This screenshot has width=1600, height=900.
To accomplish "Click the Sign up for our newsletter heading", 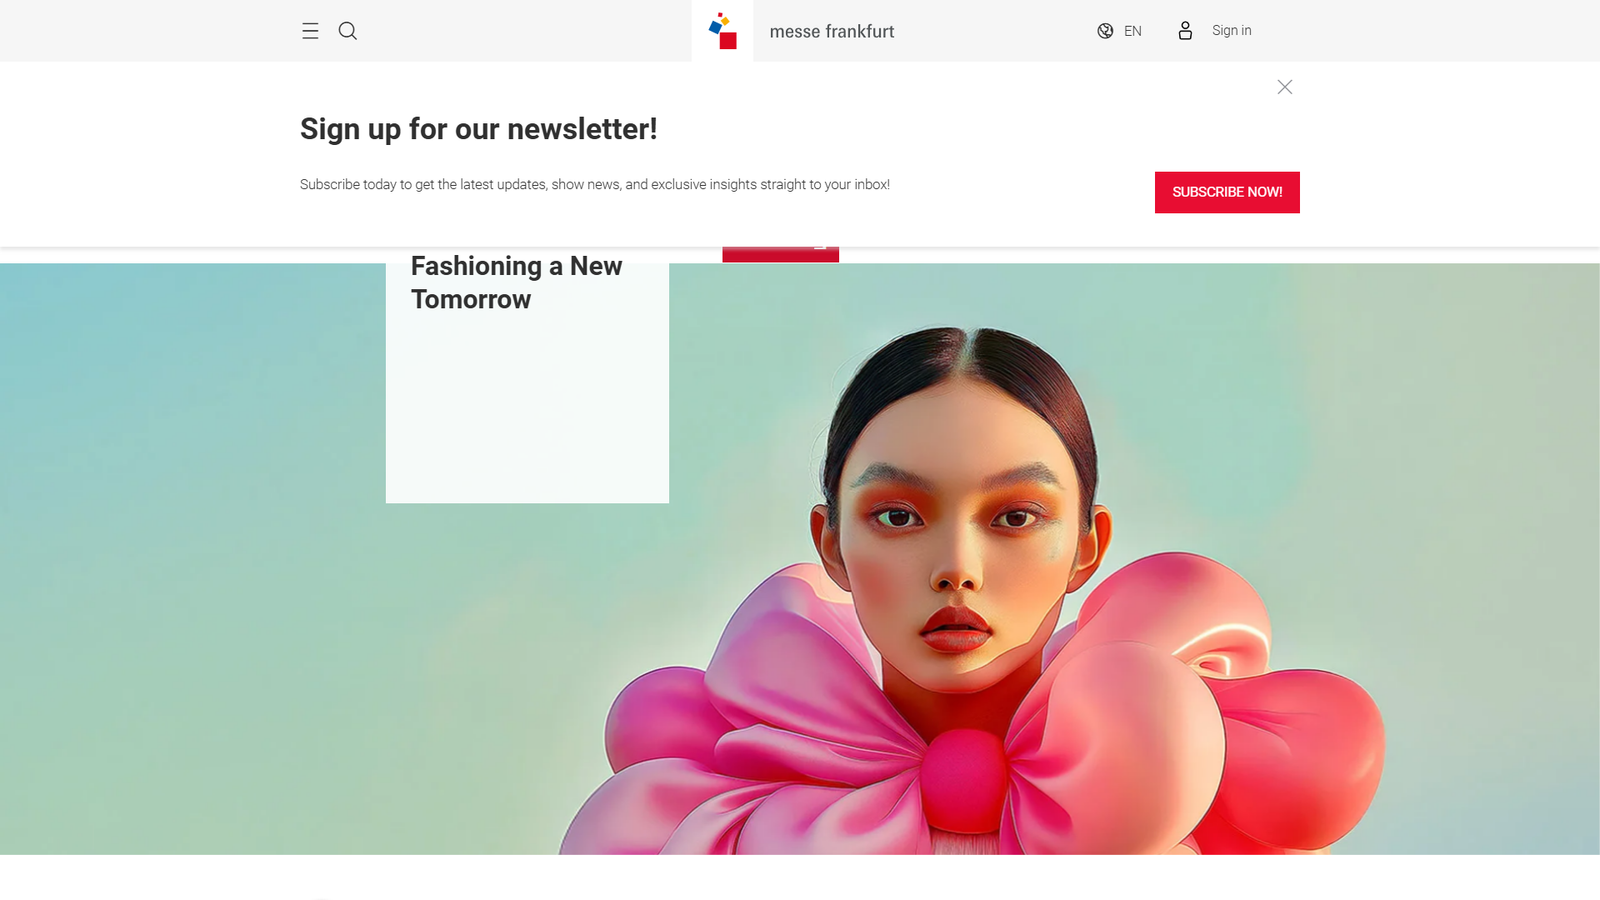I will point(478,129).
